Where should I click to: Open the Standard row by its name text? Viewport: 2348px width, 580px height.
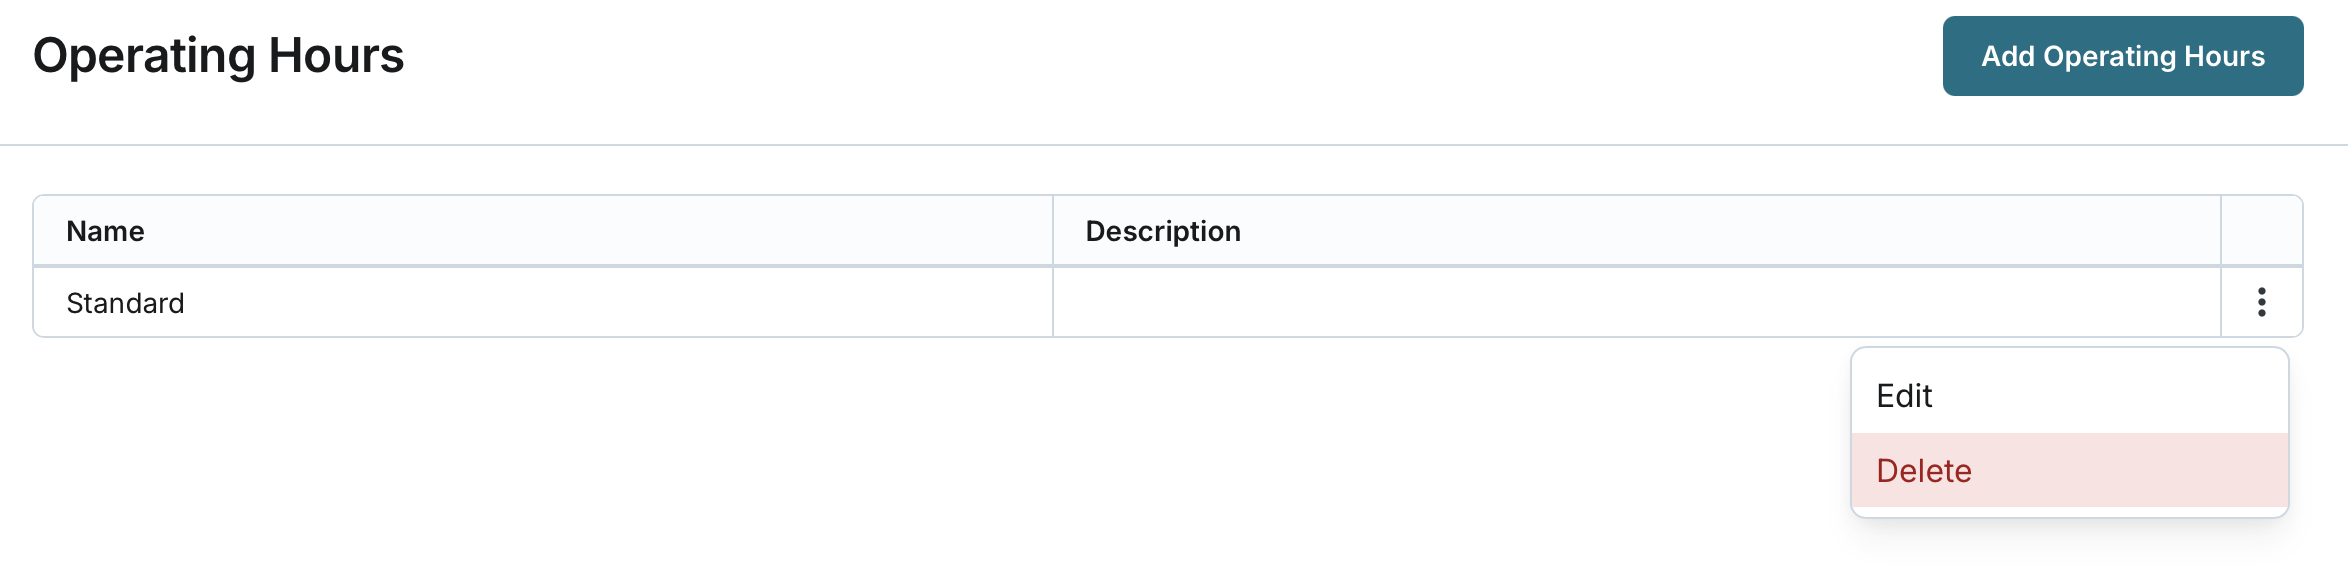[x=125, y=303]
